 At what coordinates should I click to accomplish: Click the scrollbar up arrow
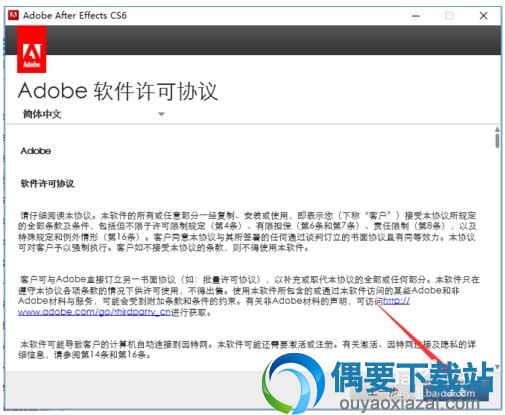tap(497, 129)
